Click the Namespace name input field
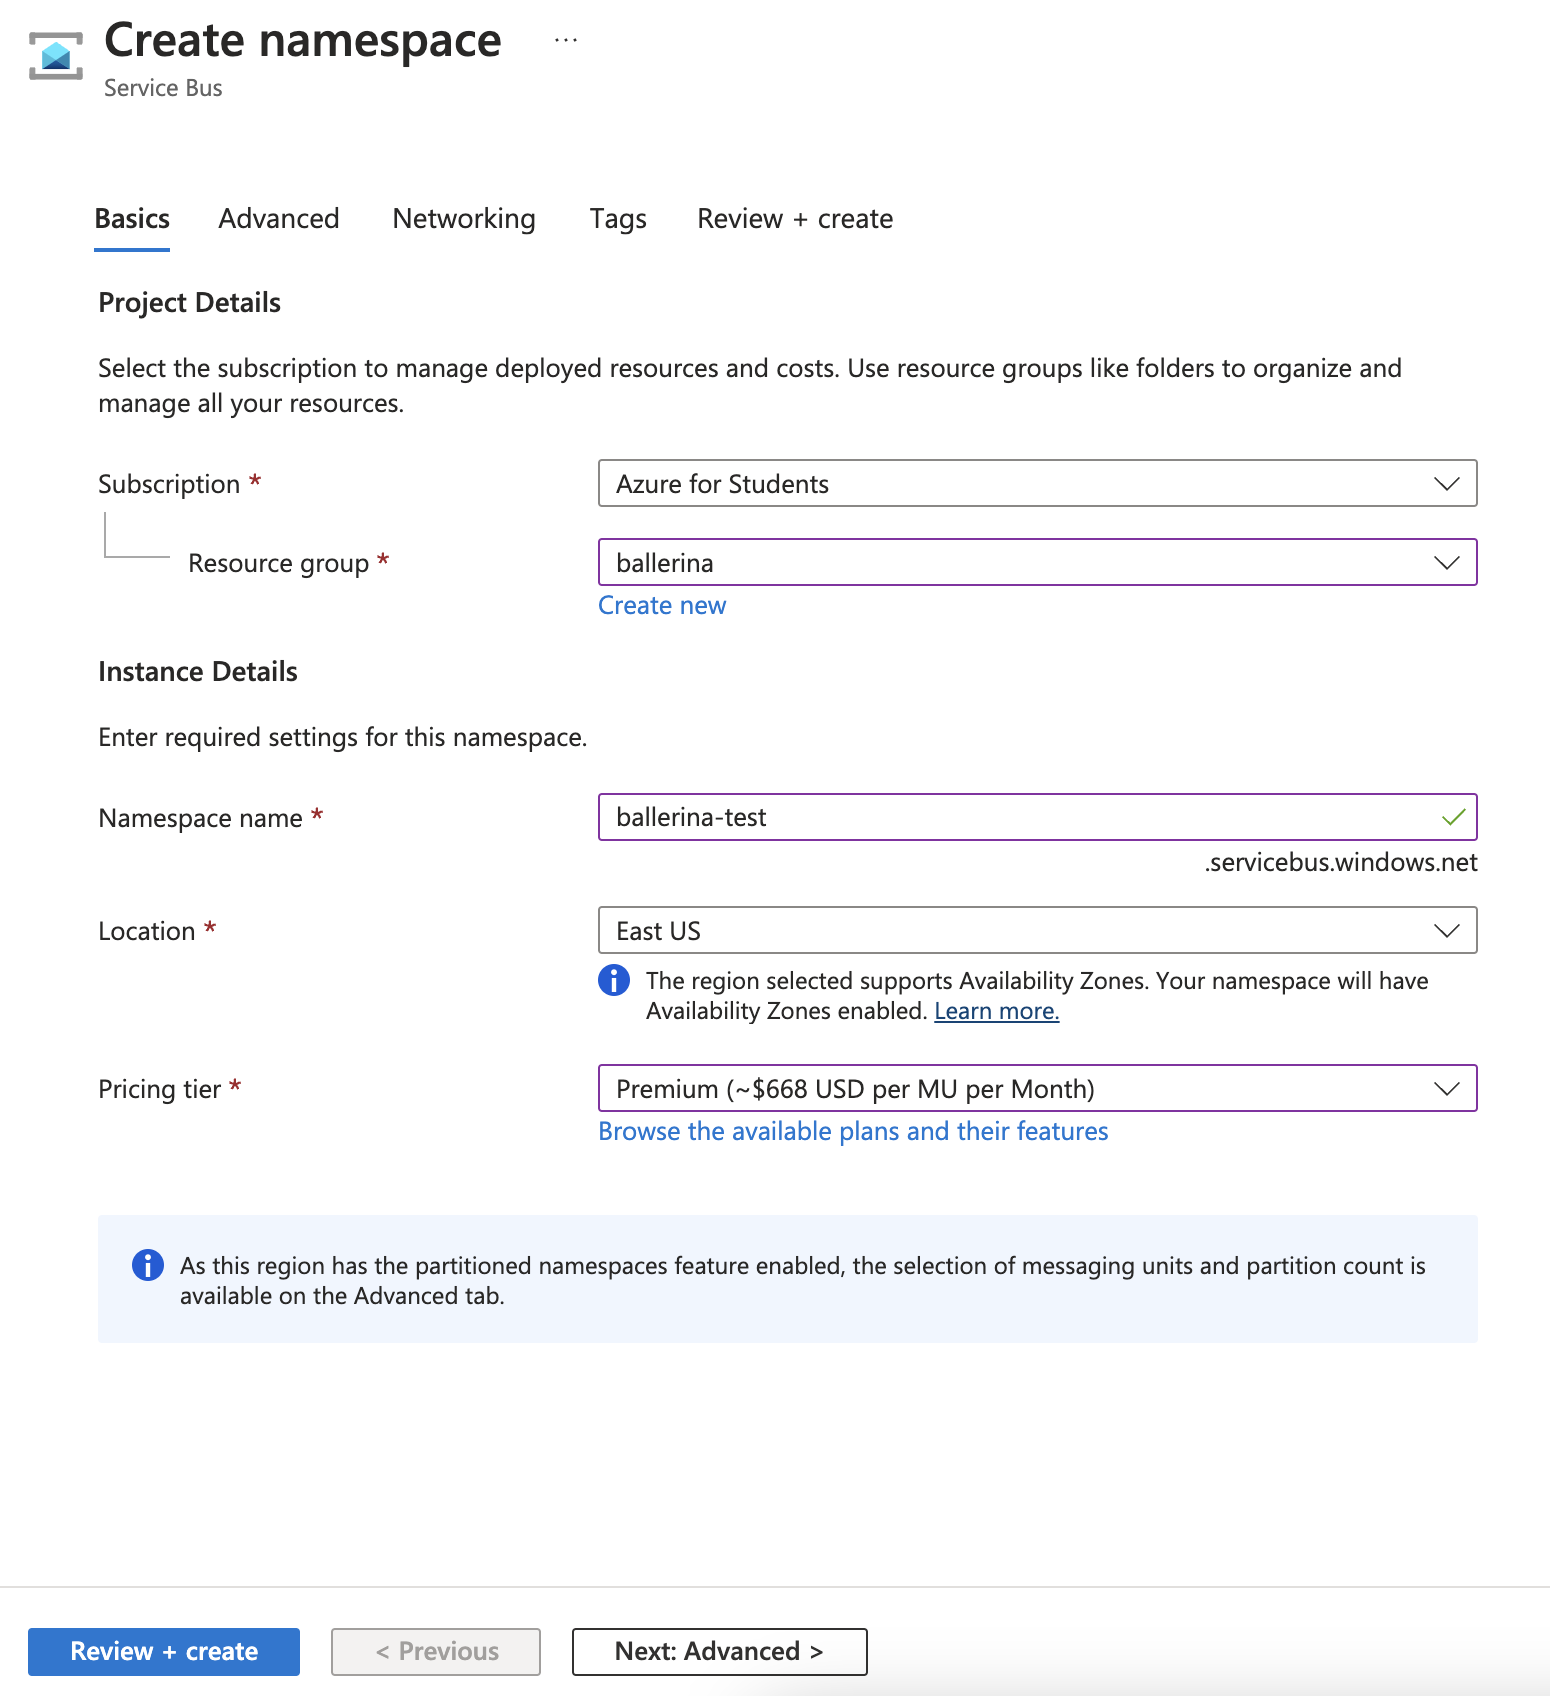 coord(1038,817)
